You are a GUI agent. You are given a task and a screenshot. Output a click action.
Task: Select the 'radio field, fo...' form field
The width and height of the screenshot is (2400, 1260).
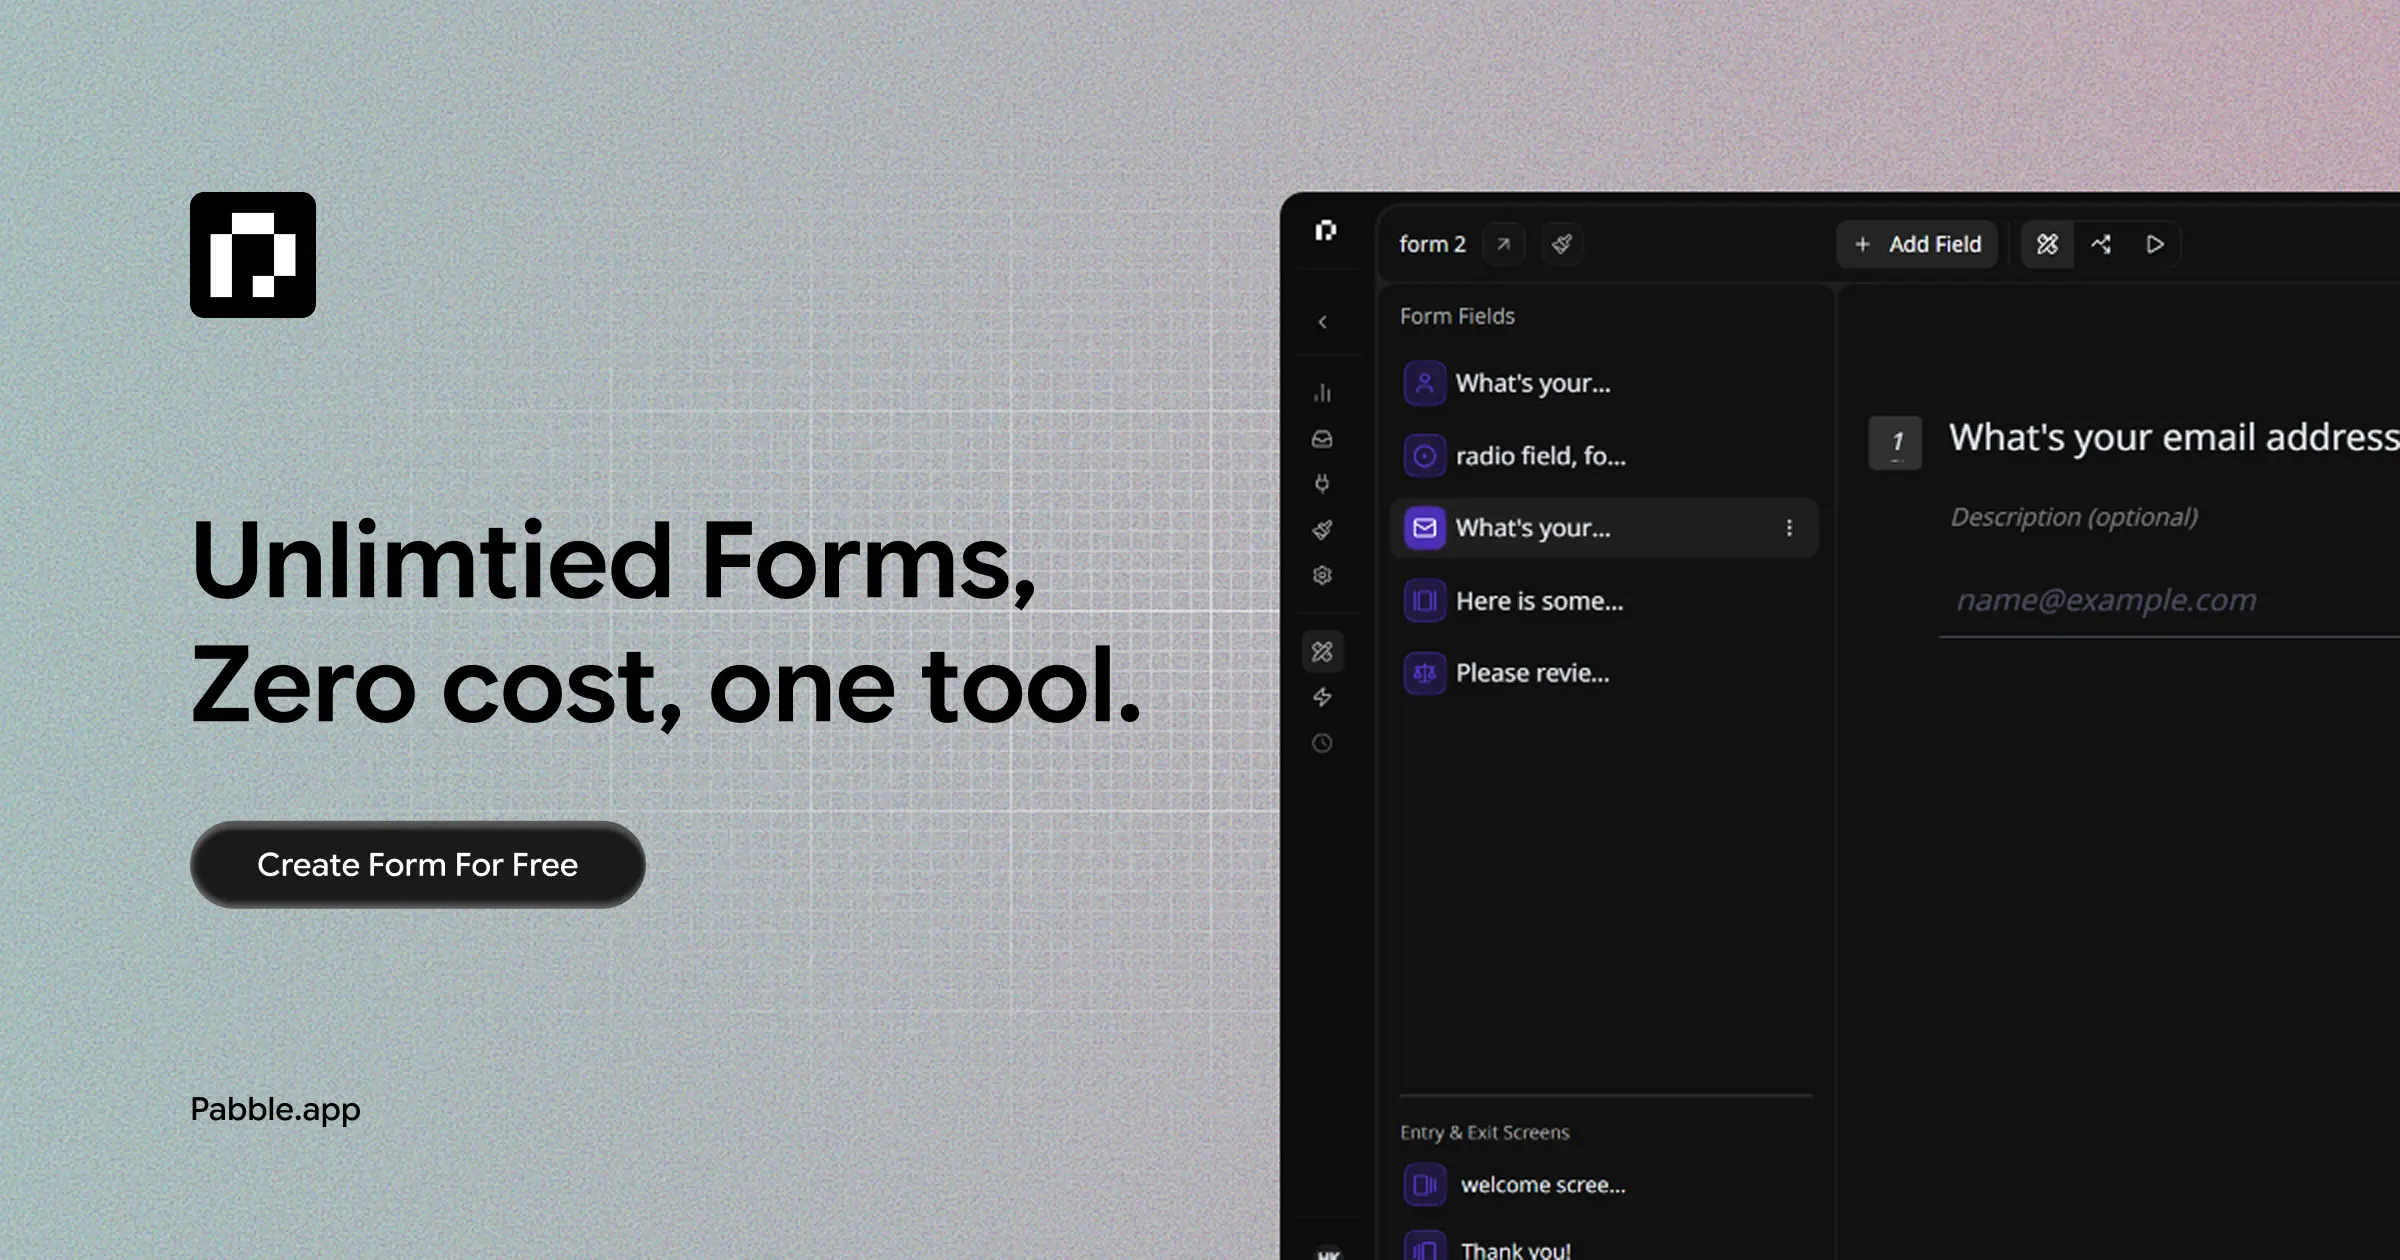coord(1604,456)
